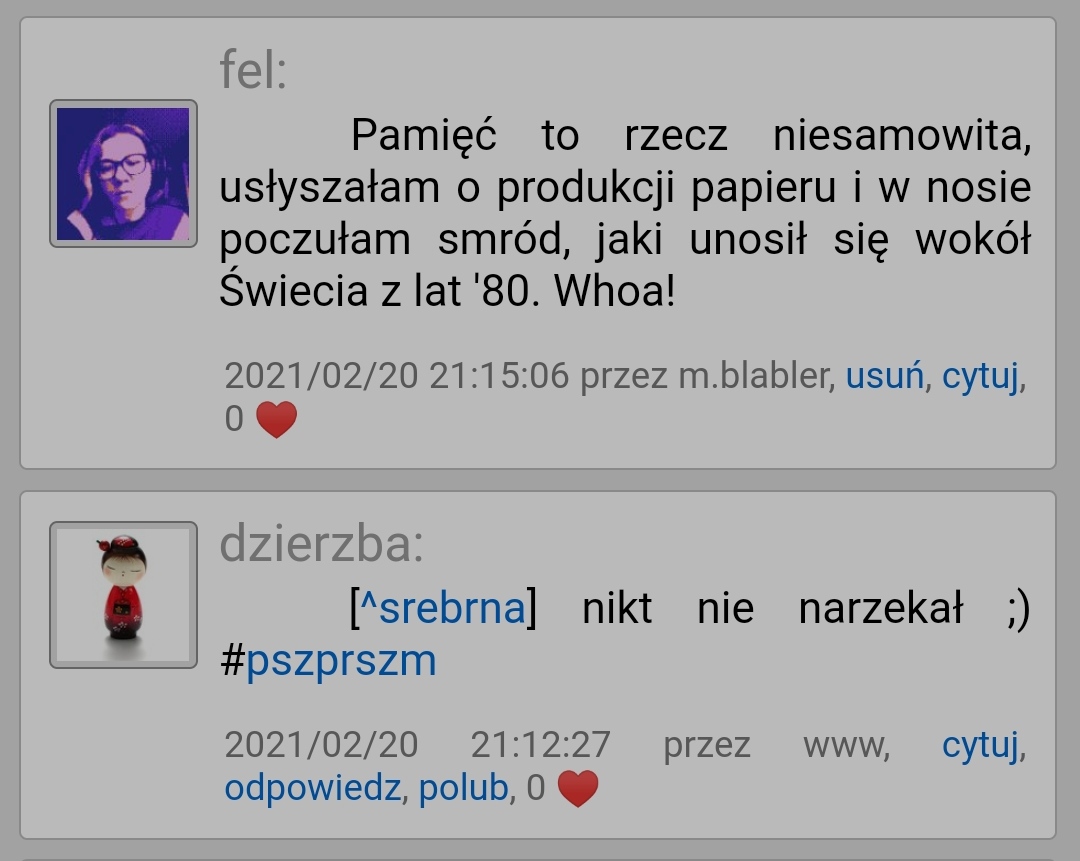Click the 'przez m.blabler' source text
Viewport: 1080px width, 861px height.
coord(705,377)
